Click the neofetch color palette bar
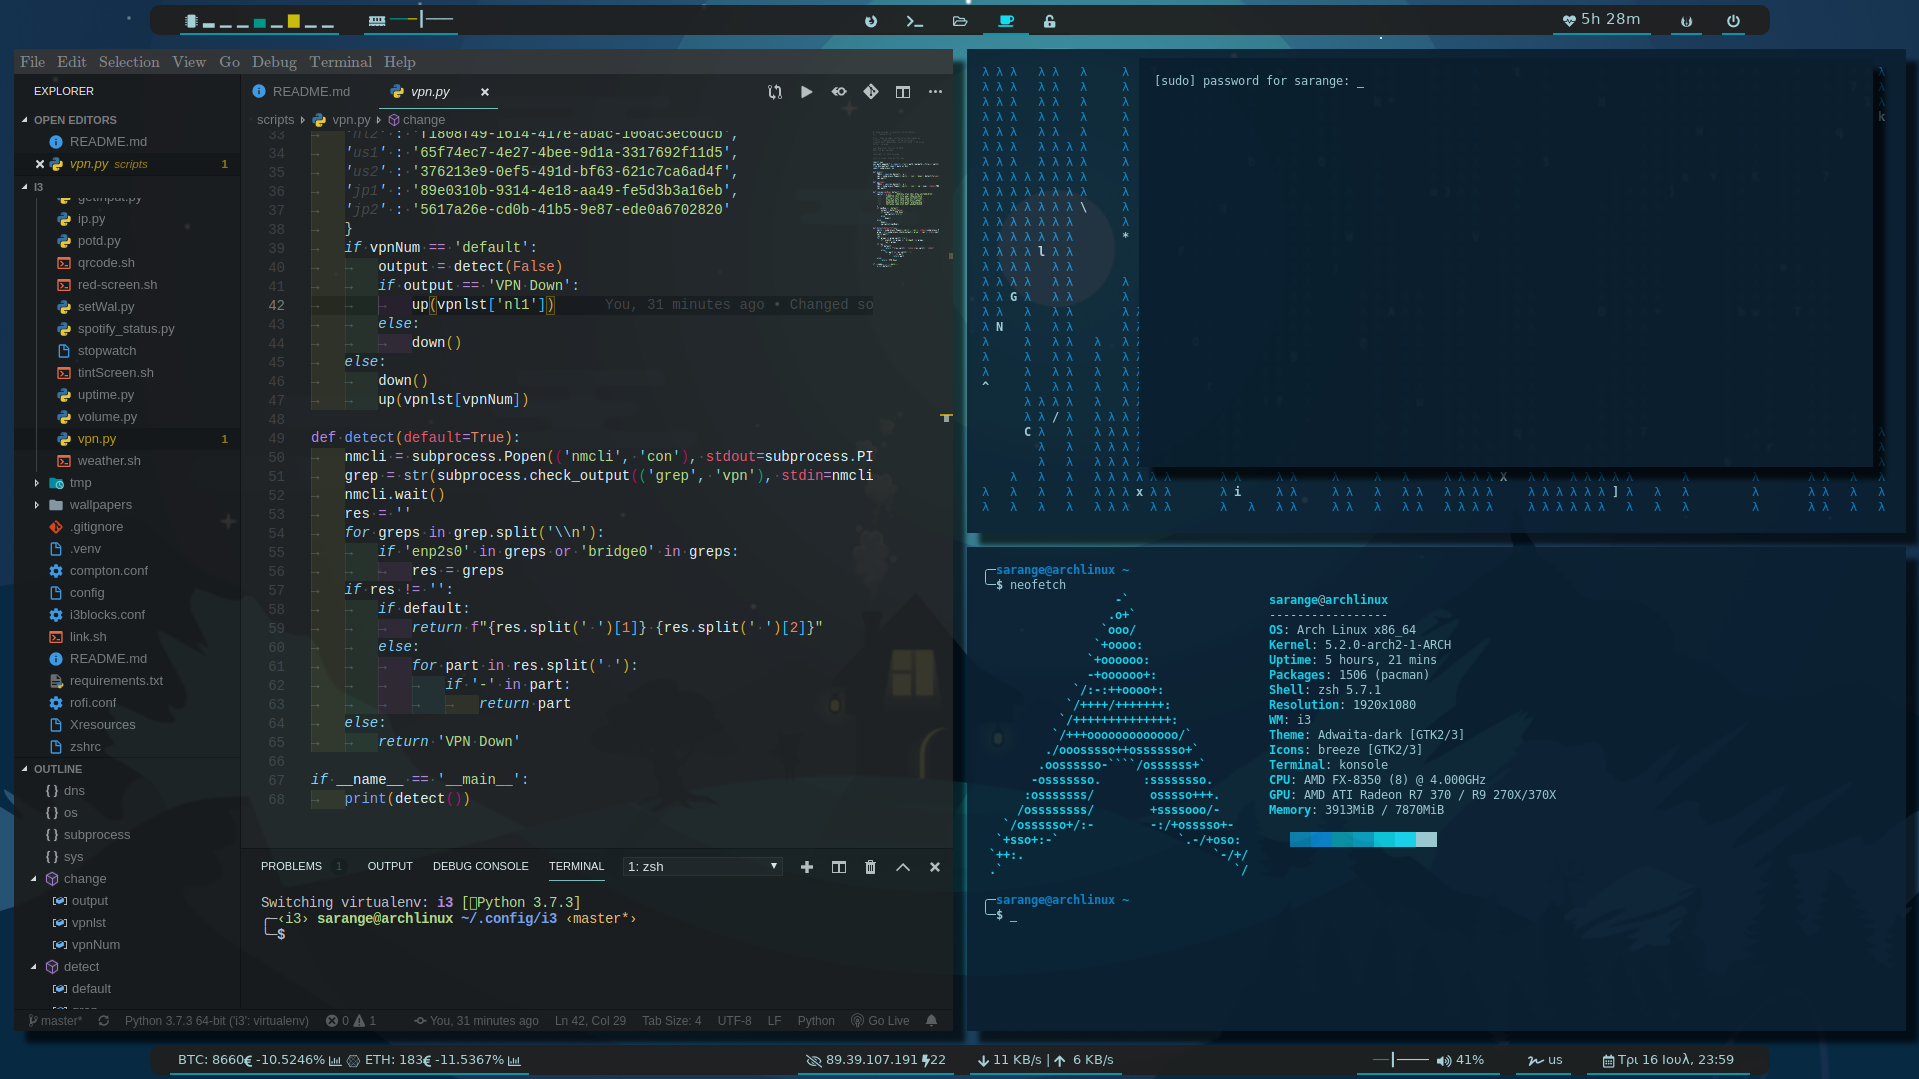 (1363, 840)
